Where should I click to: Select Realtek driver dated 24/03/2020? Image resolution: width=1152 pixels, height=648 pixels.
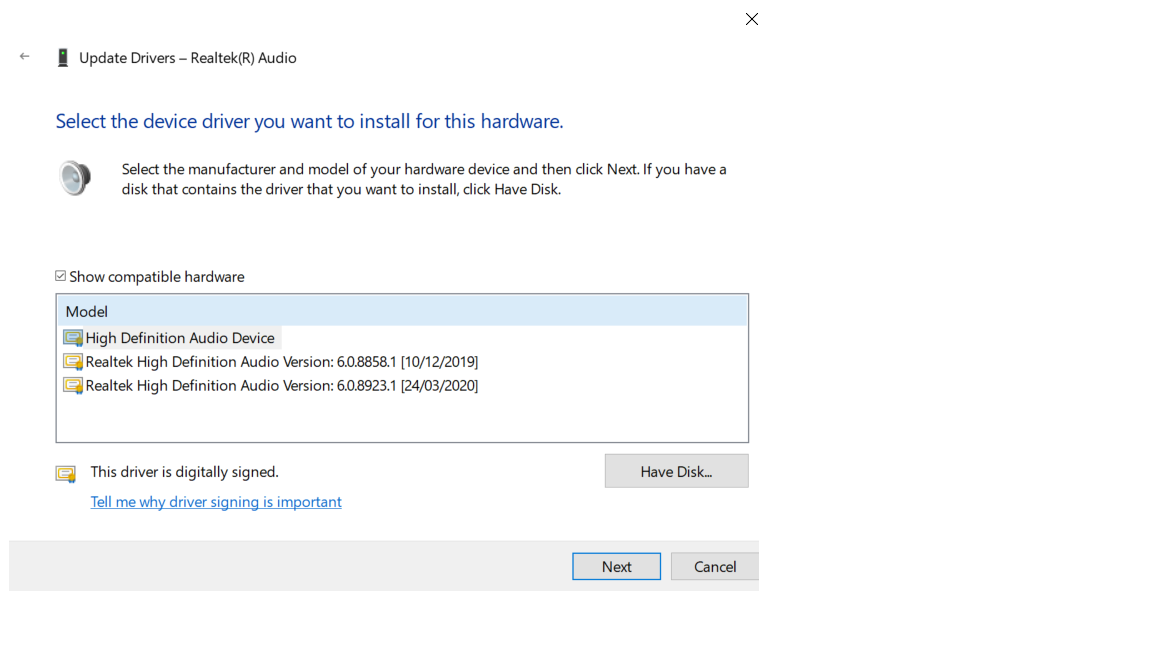click(x=281, y=386)
